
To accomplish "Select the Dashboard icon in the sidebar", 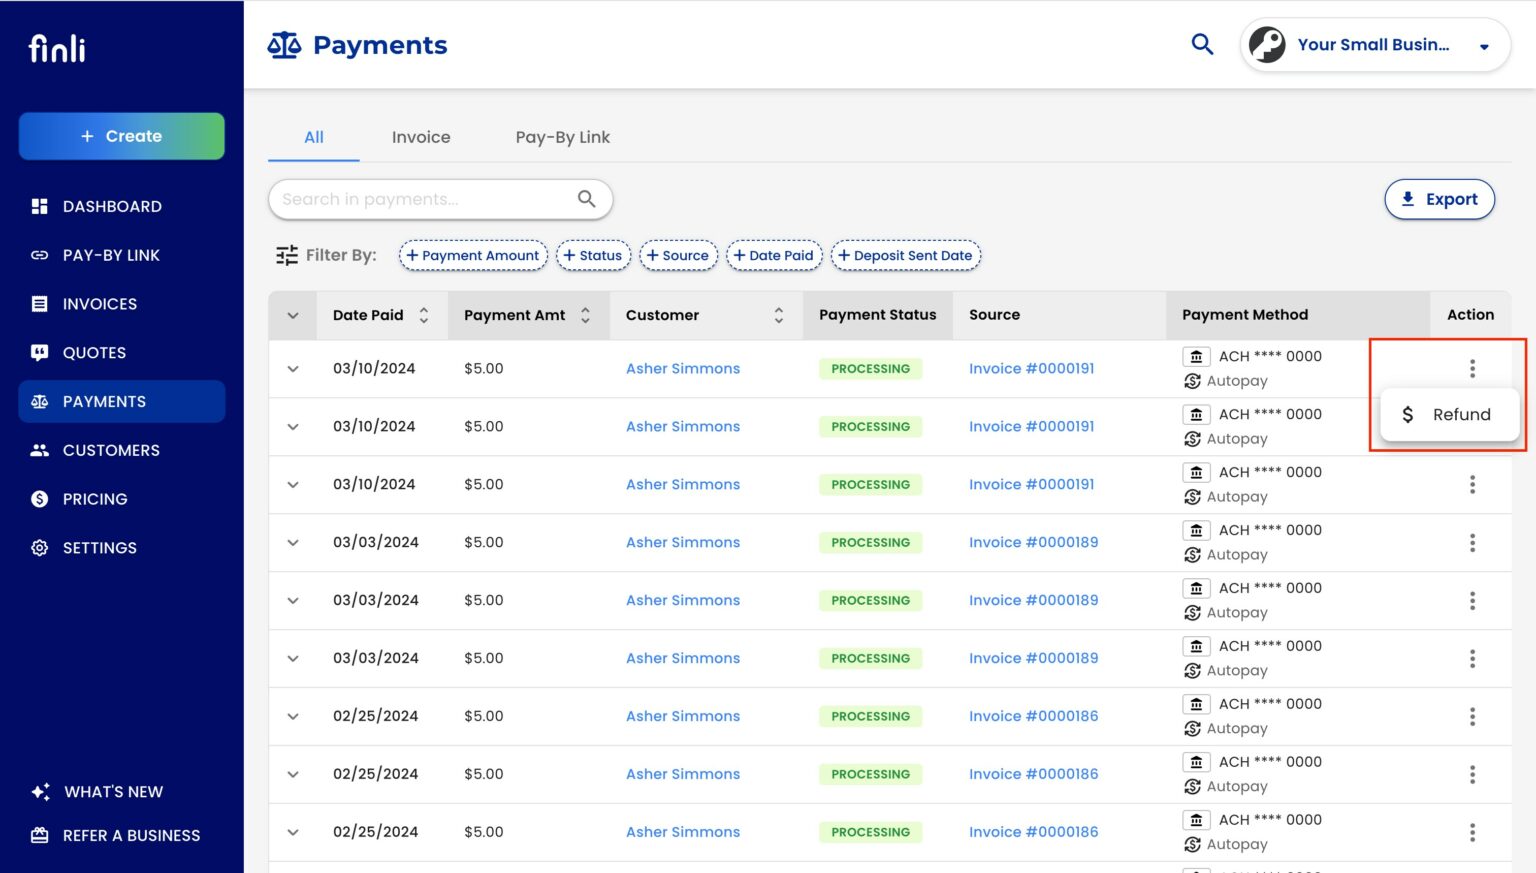I will (39, 206).
